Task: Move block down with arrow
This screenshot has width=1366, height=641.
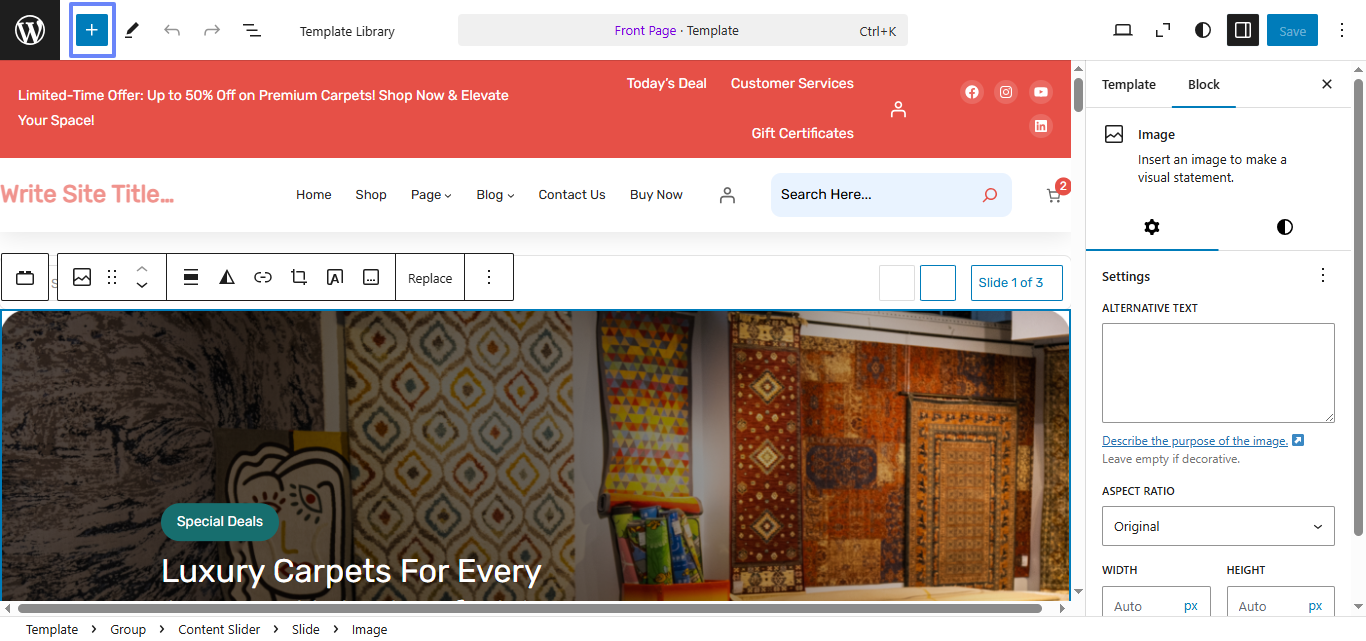Action: 142,286
